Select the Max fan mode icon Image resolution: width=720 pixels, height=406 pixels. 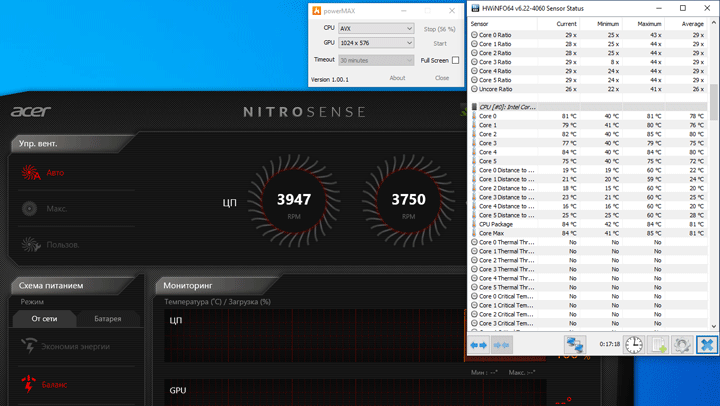click(29, 209)
